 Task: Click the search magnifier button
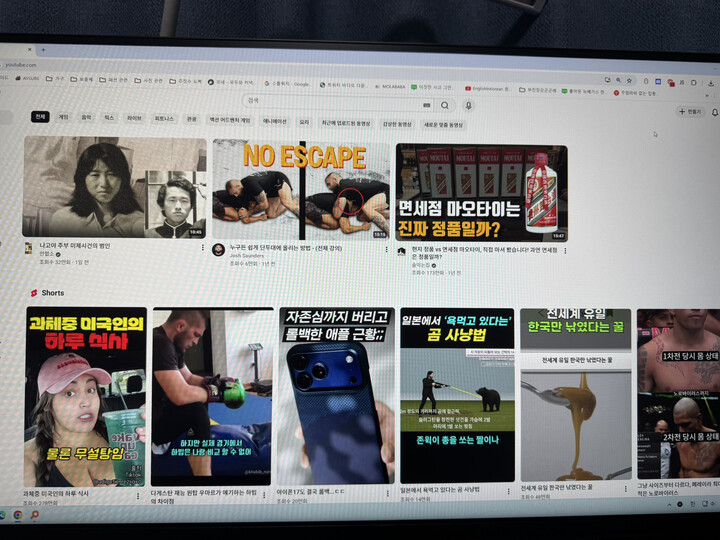pos(445,104)
